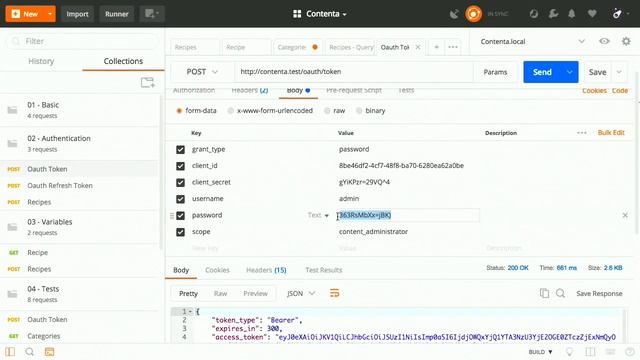Viewport: 640px width, 360px height.
Task: Click the orange sync status icon
Action: tap(473, 14)
